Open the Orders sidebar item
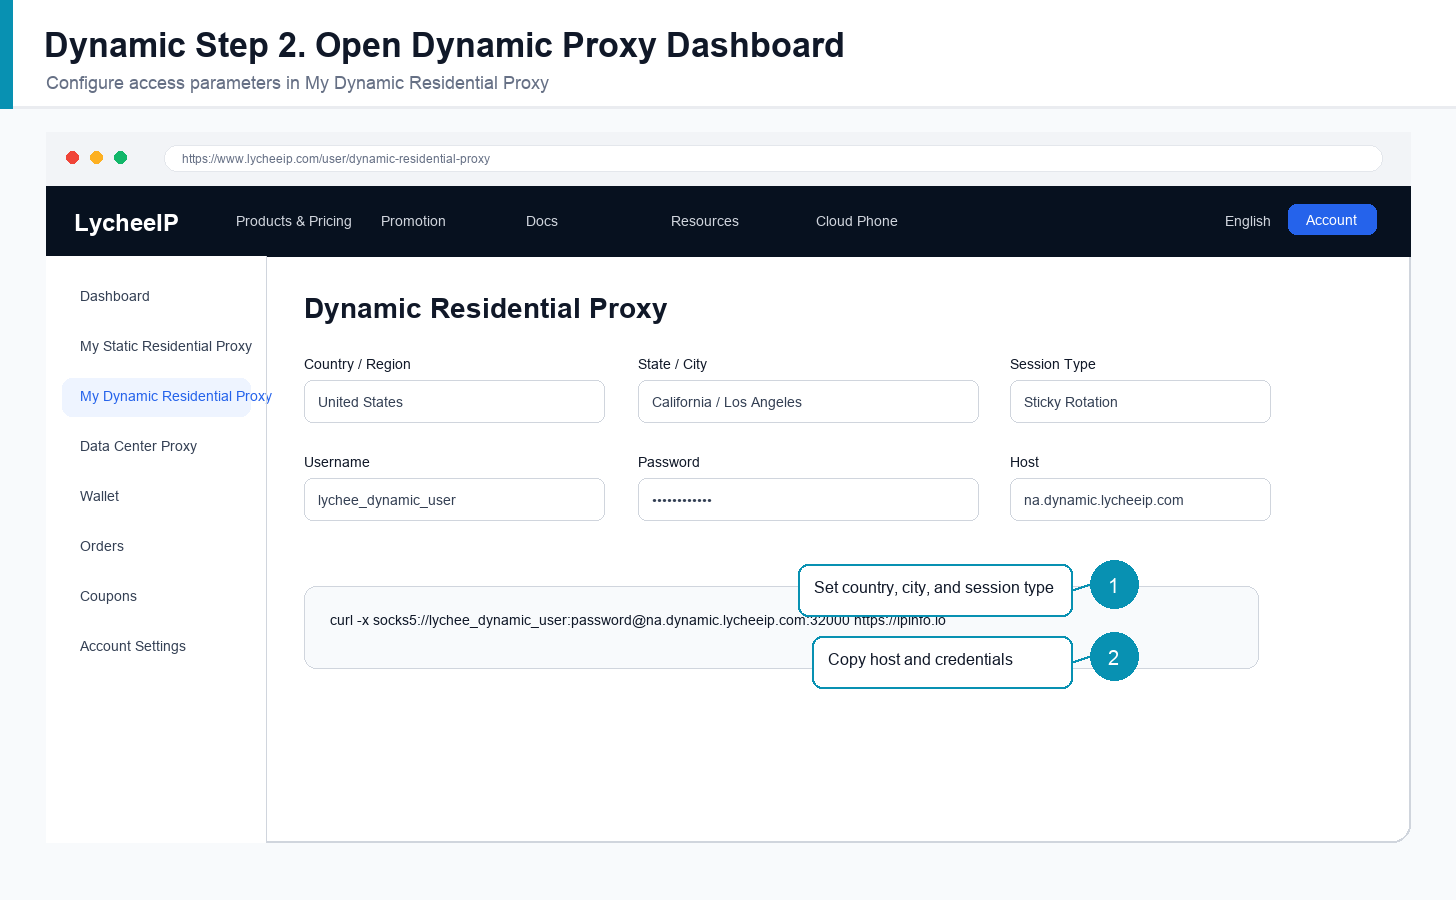Image resolution: width=1456 pixels, height=900 pixels. click(102, 546)
